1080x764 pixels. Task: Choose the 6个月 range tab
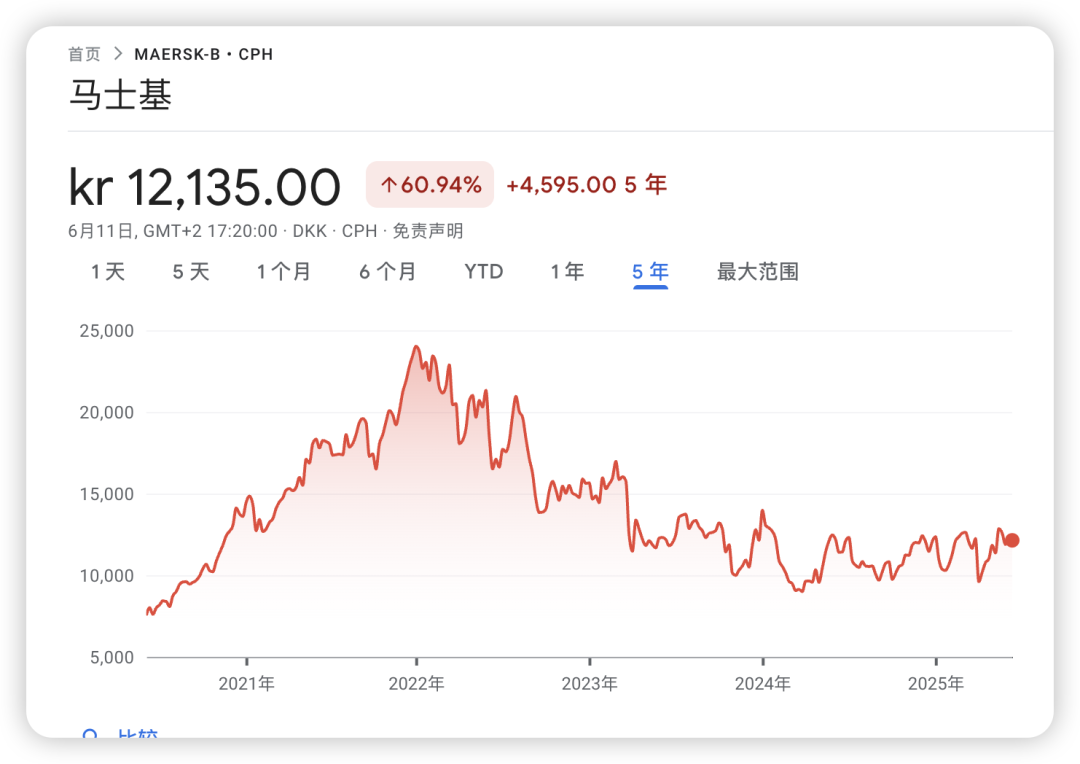(388, 272)
